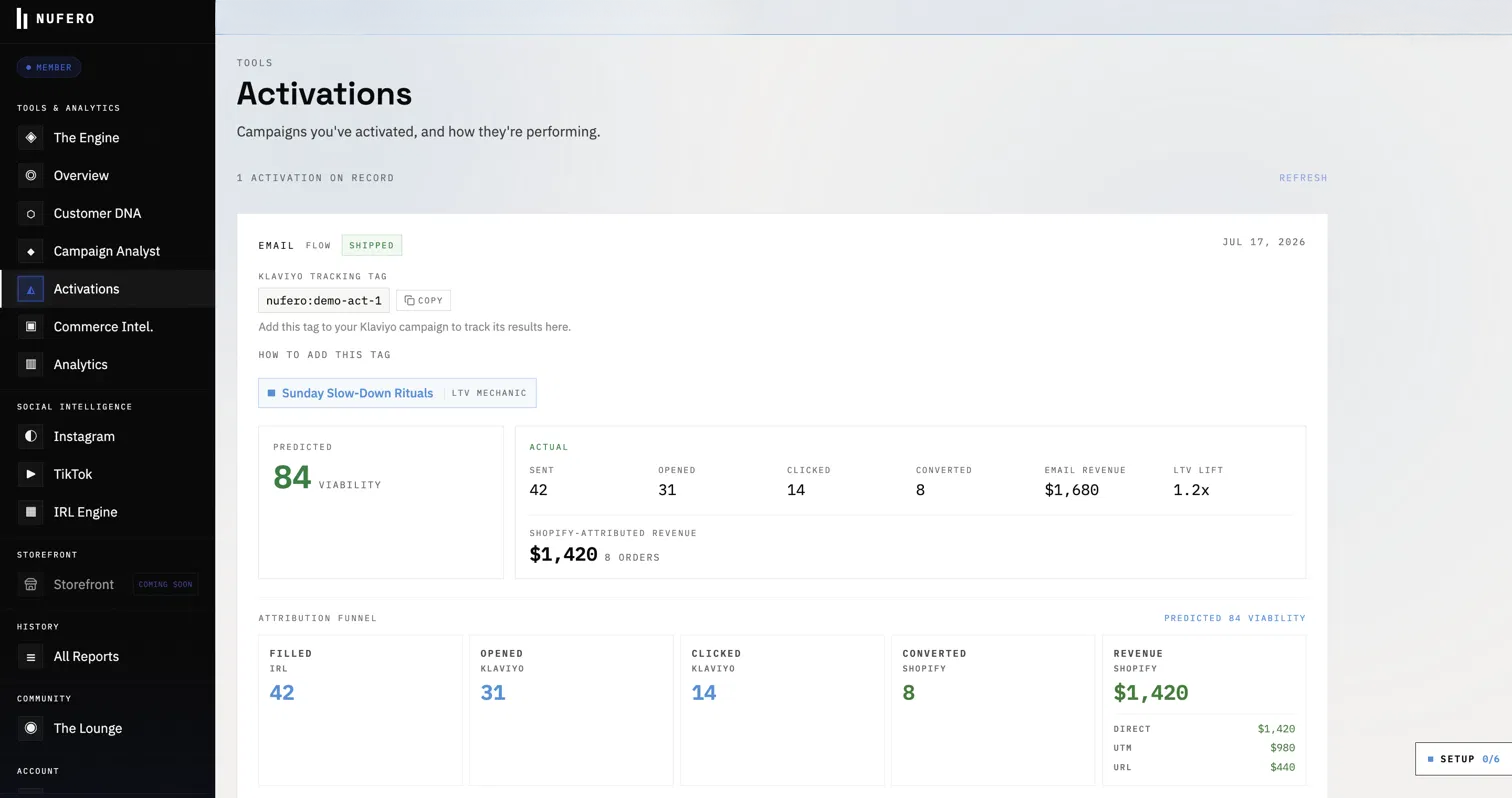Viewport: 1512px width, 798px height.
Task: Open the Campaign Analyst icon
Action: pos(31,251)
